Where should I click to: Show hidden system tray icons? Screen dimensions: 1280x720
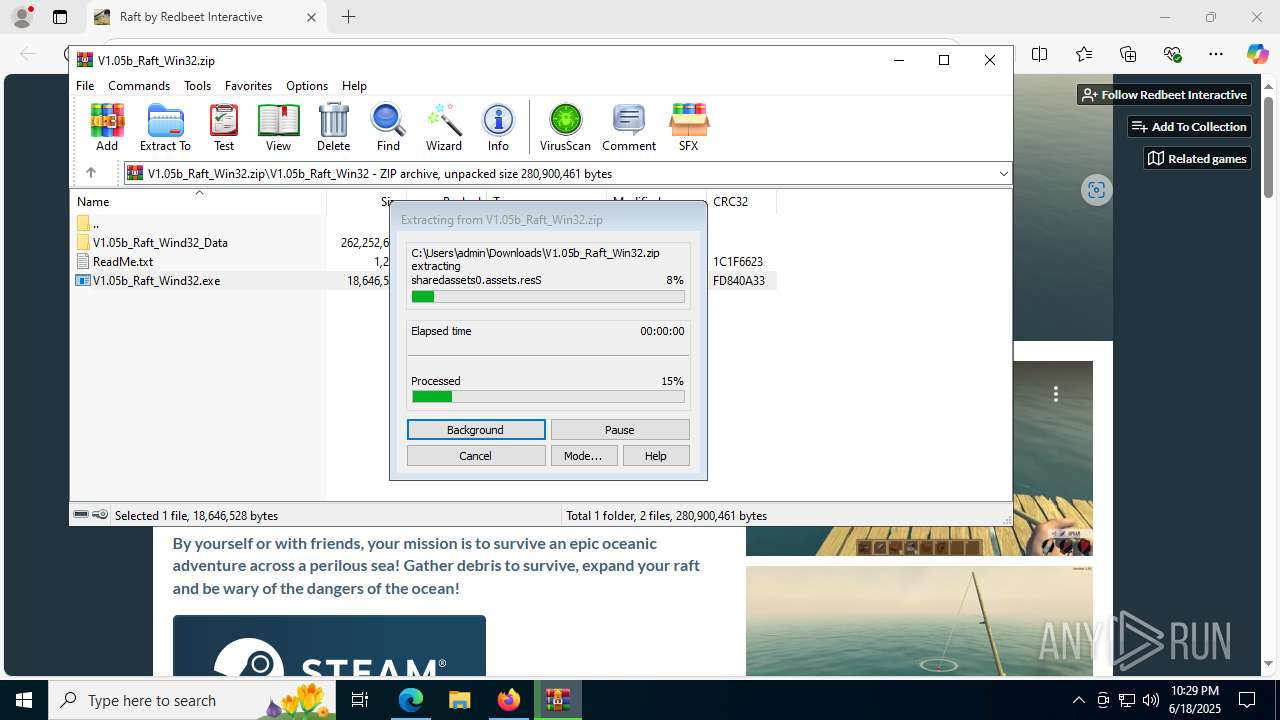1078,700
